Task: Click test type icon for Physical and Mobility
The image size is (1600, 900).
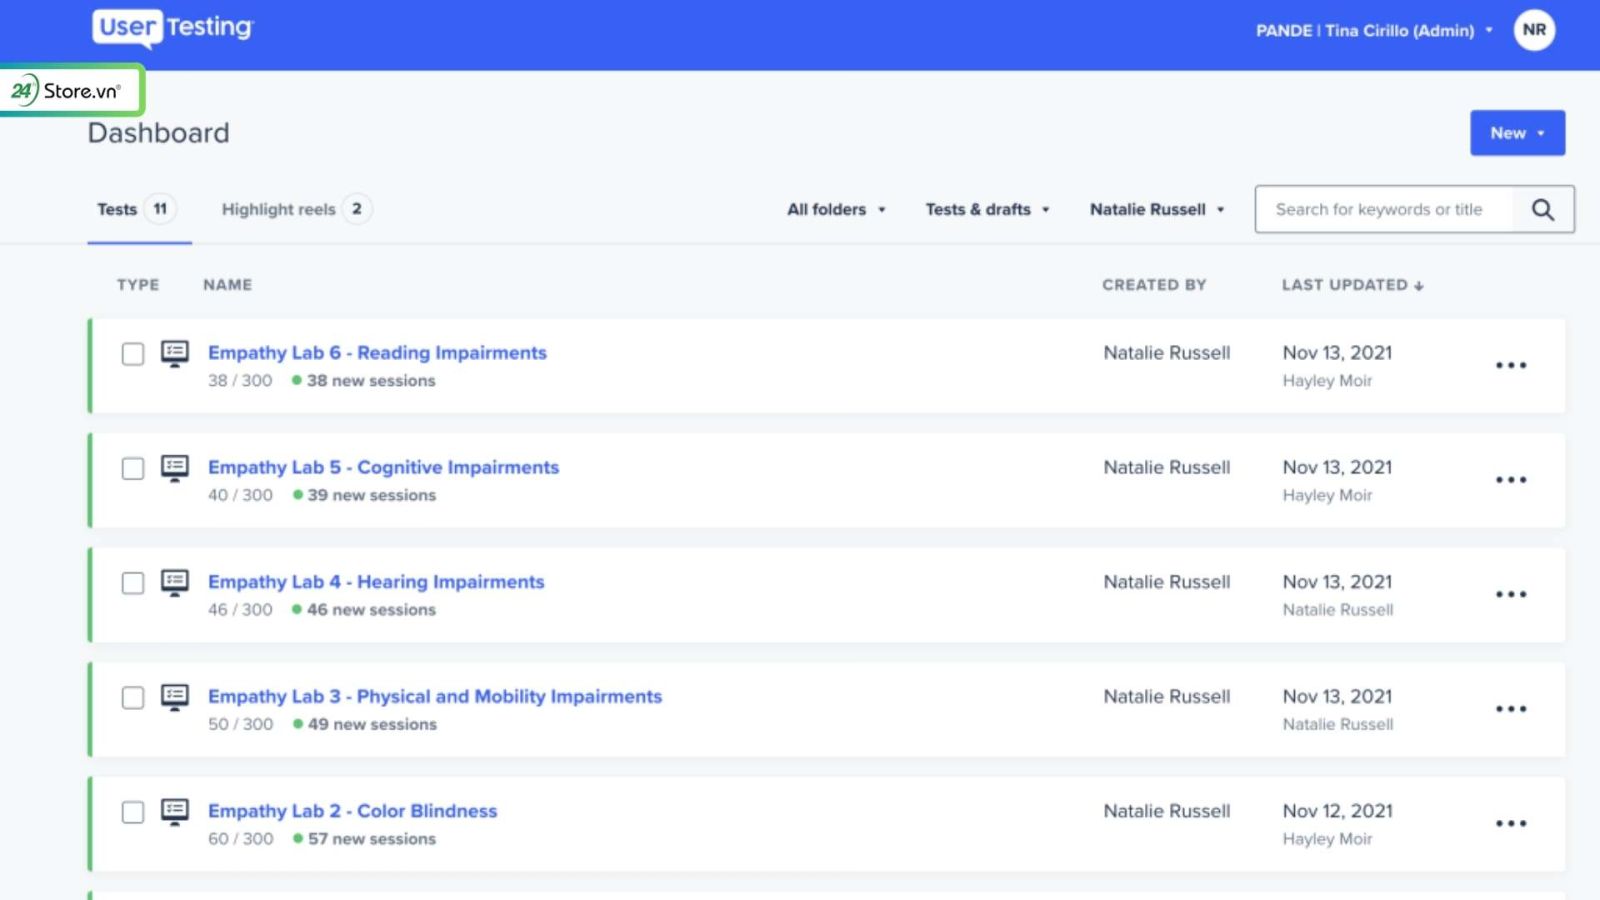Action: pos(175,698)
